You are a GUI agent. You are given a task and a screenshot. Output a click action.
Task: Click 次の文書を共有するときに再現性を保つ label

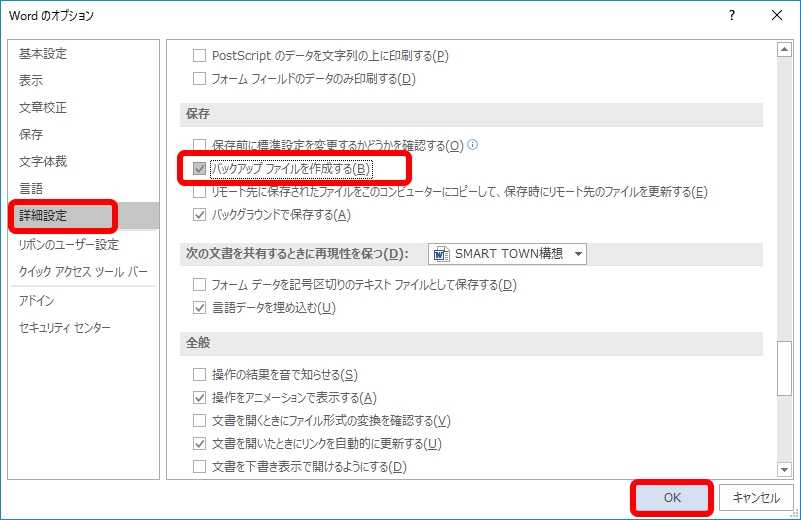click(x=297, y=254)
